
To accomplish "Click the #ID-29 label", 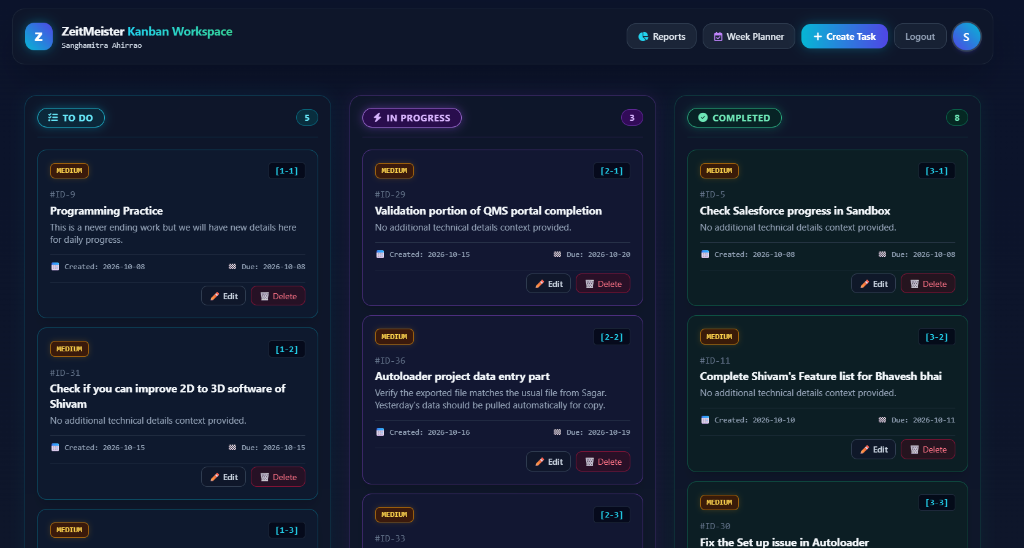I will (x=390, y=195).
